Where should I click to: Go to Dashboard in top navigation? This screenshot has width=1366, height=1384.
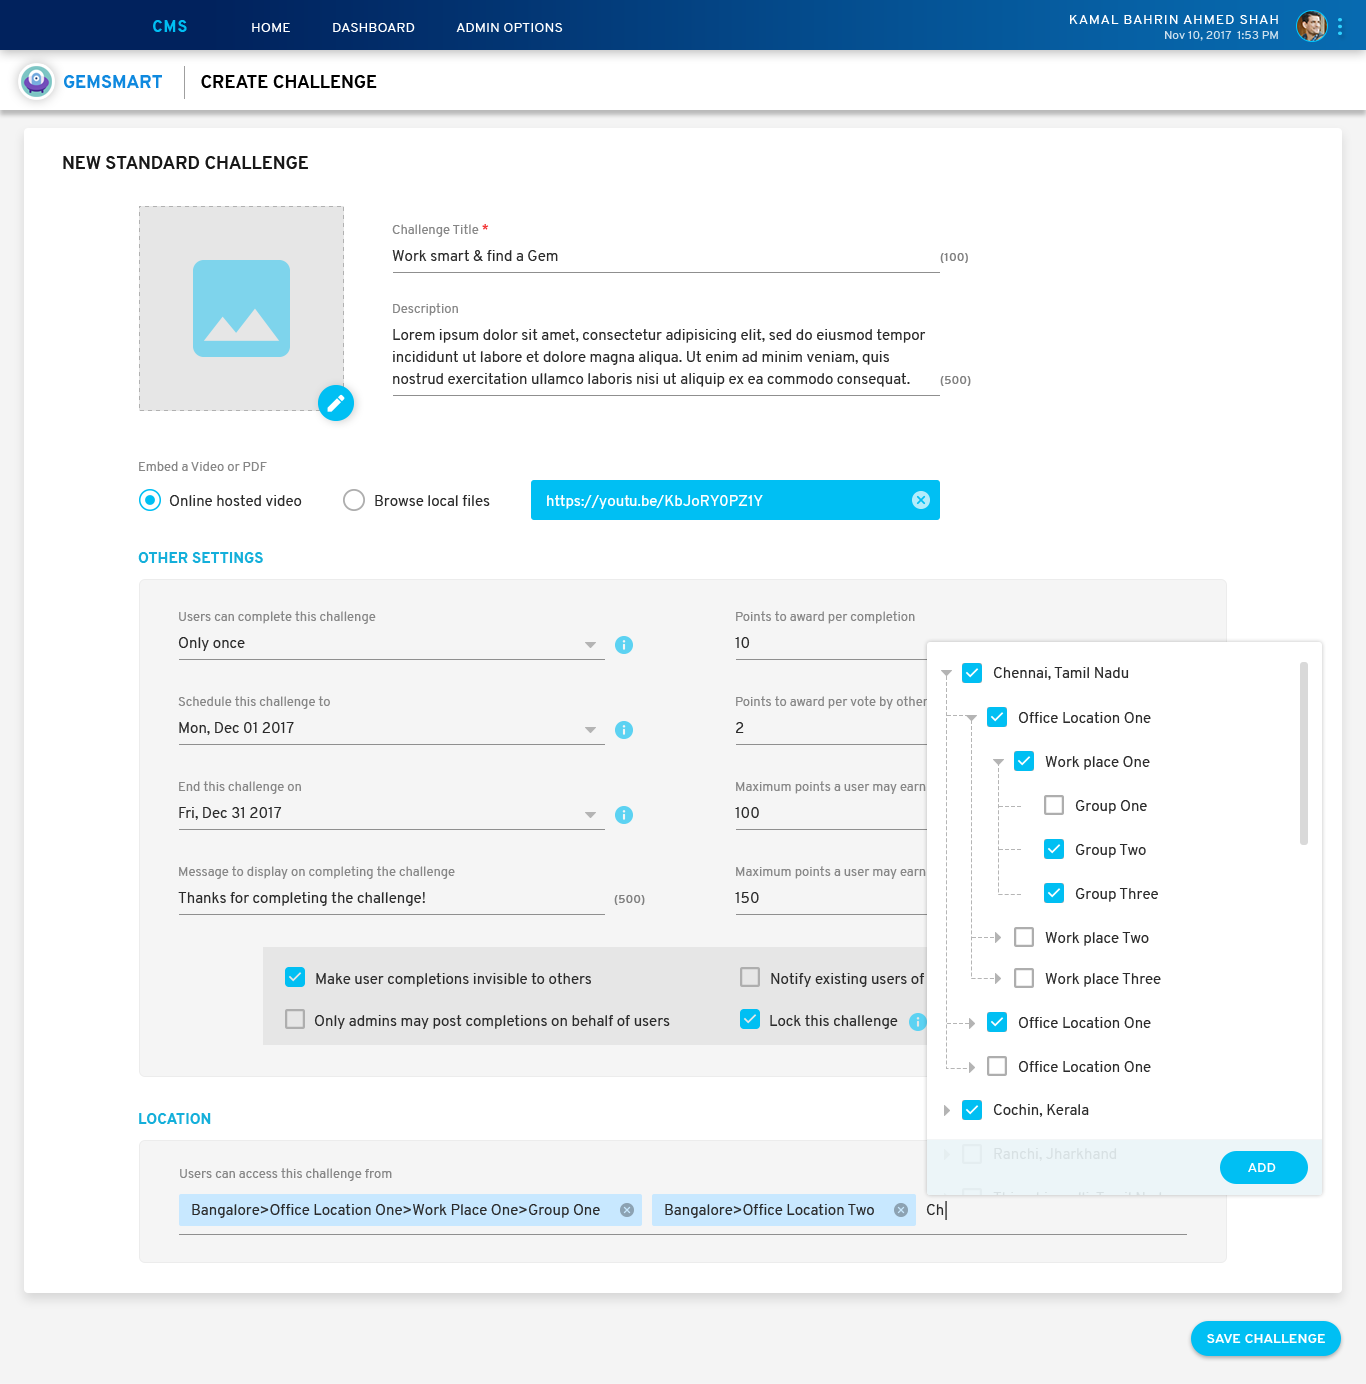(373, 27)
